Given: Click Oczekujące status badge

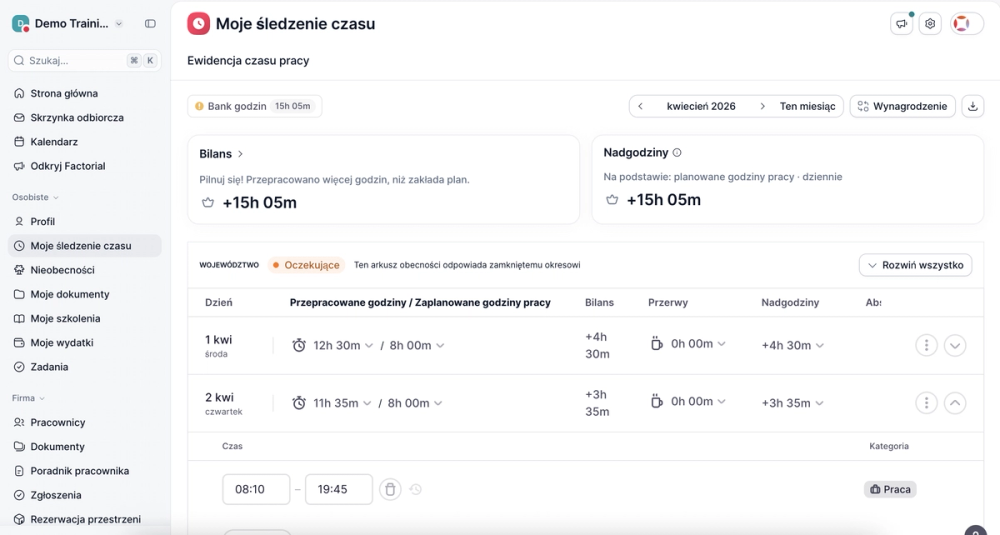Looking at the screenshot, I should coord(306,265).
